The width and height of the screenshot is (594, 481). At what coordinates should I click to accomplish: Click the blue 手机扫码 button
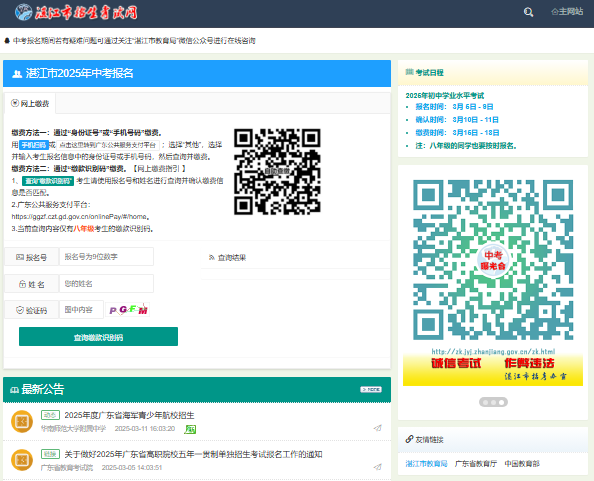tap(34, 145)
